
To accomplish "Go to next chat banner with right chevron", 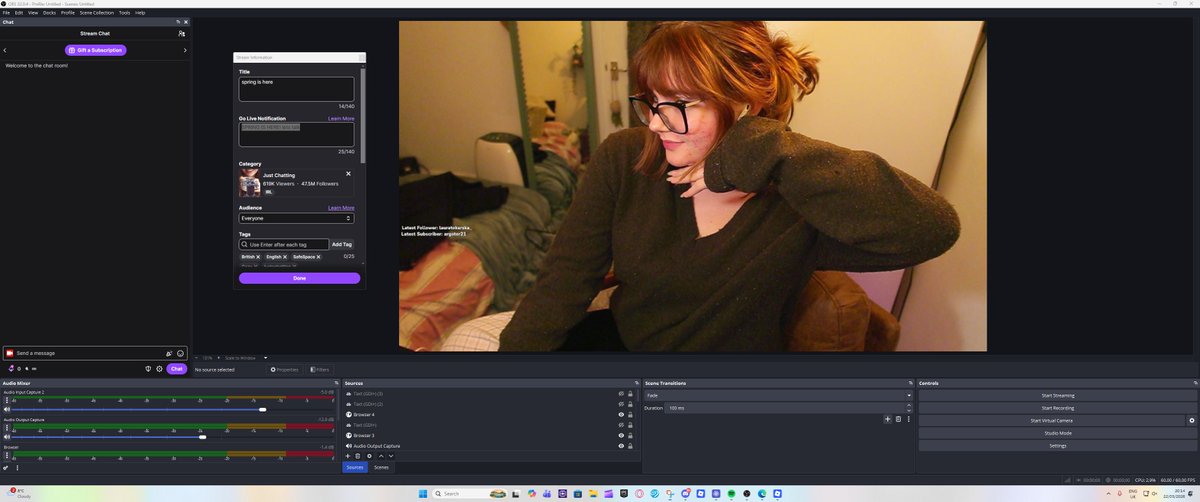I will pyautogui.click(x=185, y=50).
